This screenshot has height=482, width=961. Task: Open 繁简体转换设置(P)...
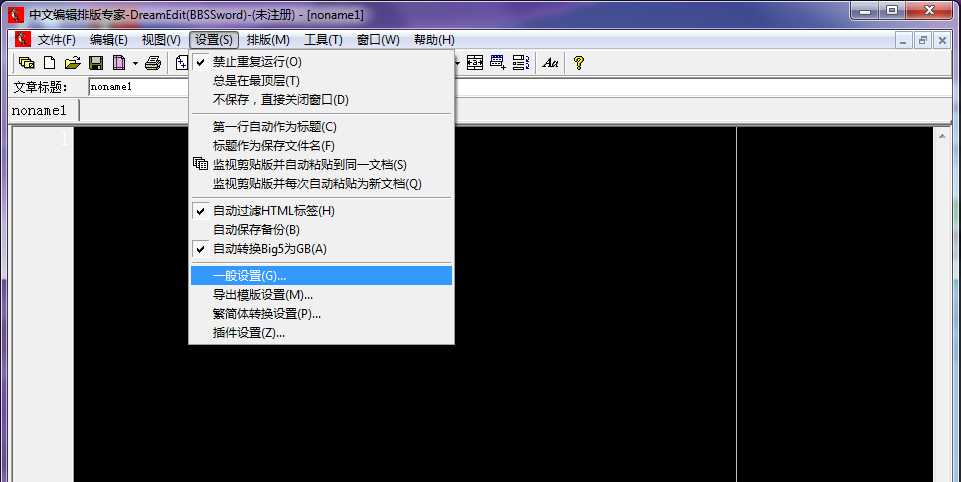pyautogui.click(x=321, y=314)
